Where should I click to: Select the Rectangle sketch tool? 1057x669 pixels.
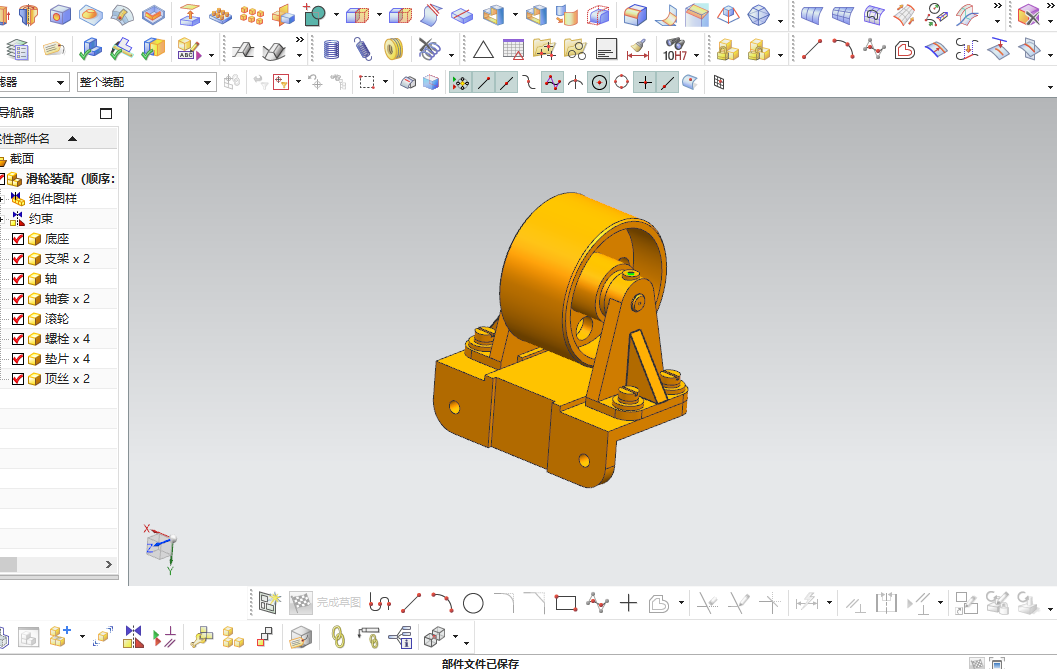566,603
